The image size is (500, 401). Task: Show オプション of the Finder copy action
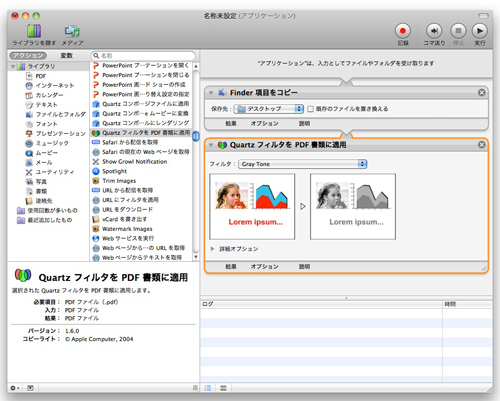click(x=264, y=124)
